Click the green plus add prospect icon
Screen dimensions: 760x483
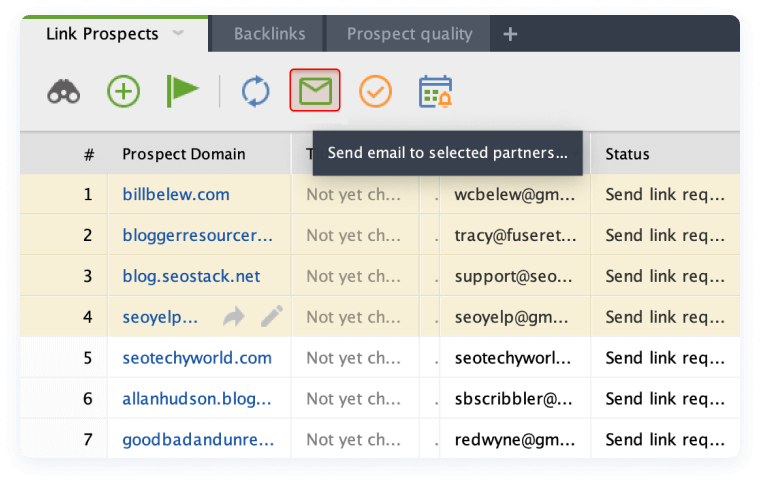coord(123,92)
